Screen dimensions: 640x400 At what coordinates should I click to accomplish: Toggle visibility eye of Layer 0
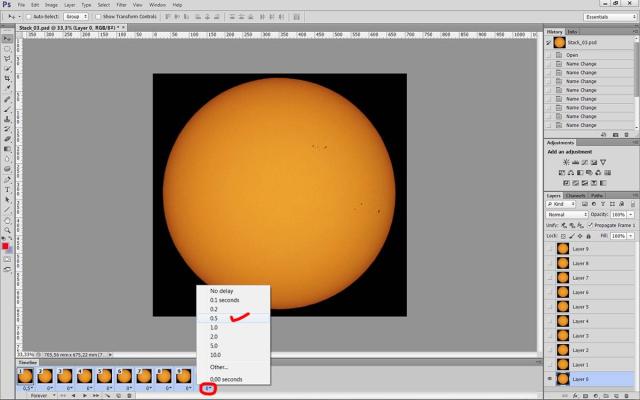point(550,379)
